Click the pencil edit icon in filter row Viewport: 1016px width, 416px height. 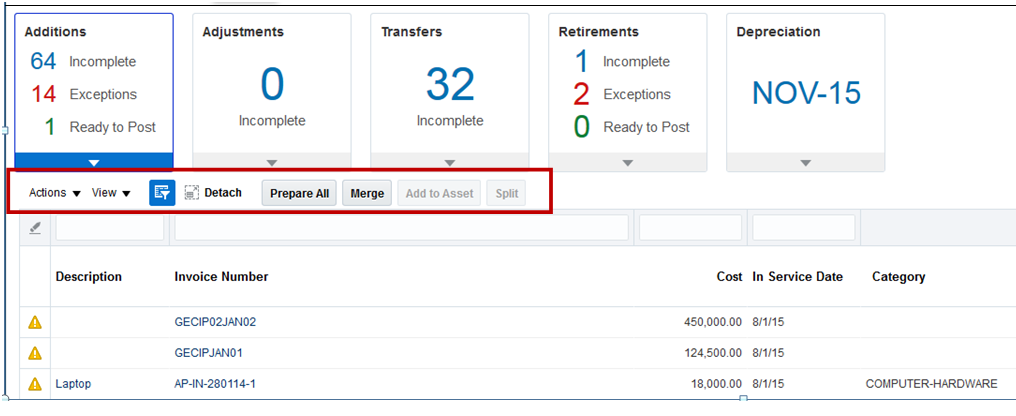point(35,228)
